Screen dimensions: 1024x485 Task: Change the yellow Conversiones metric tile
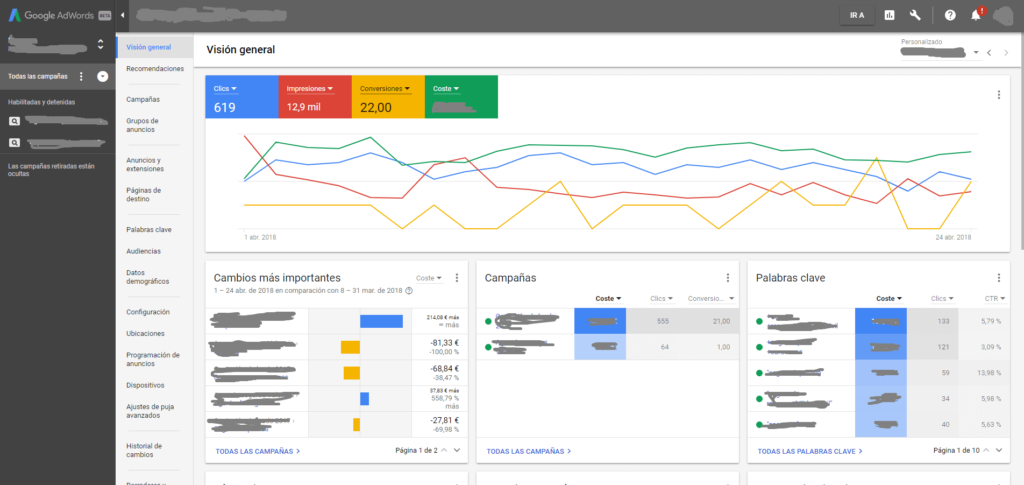(388, 97)
